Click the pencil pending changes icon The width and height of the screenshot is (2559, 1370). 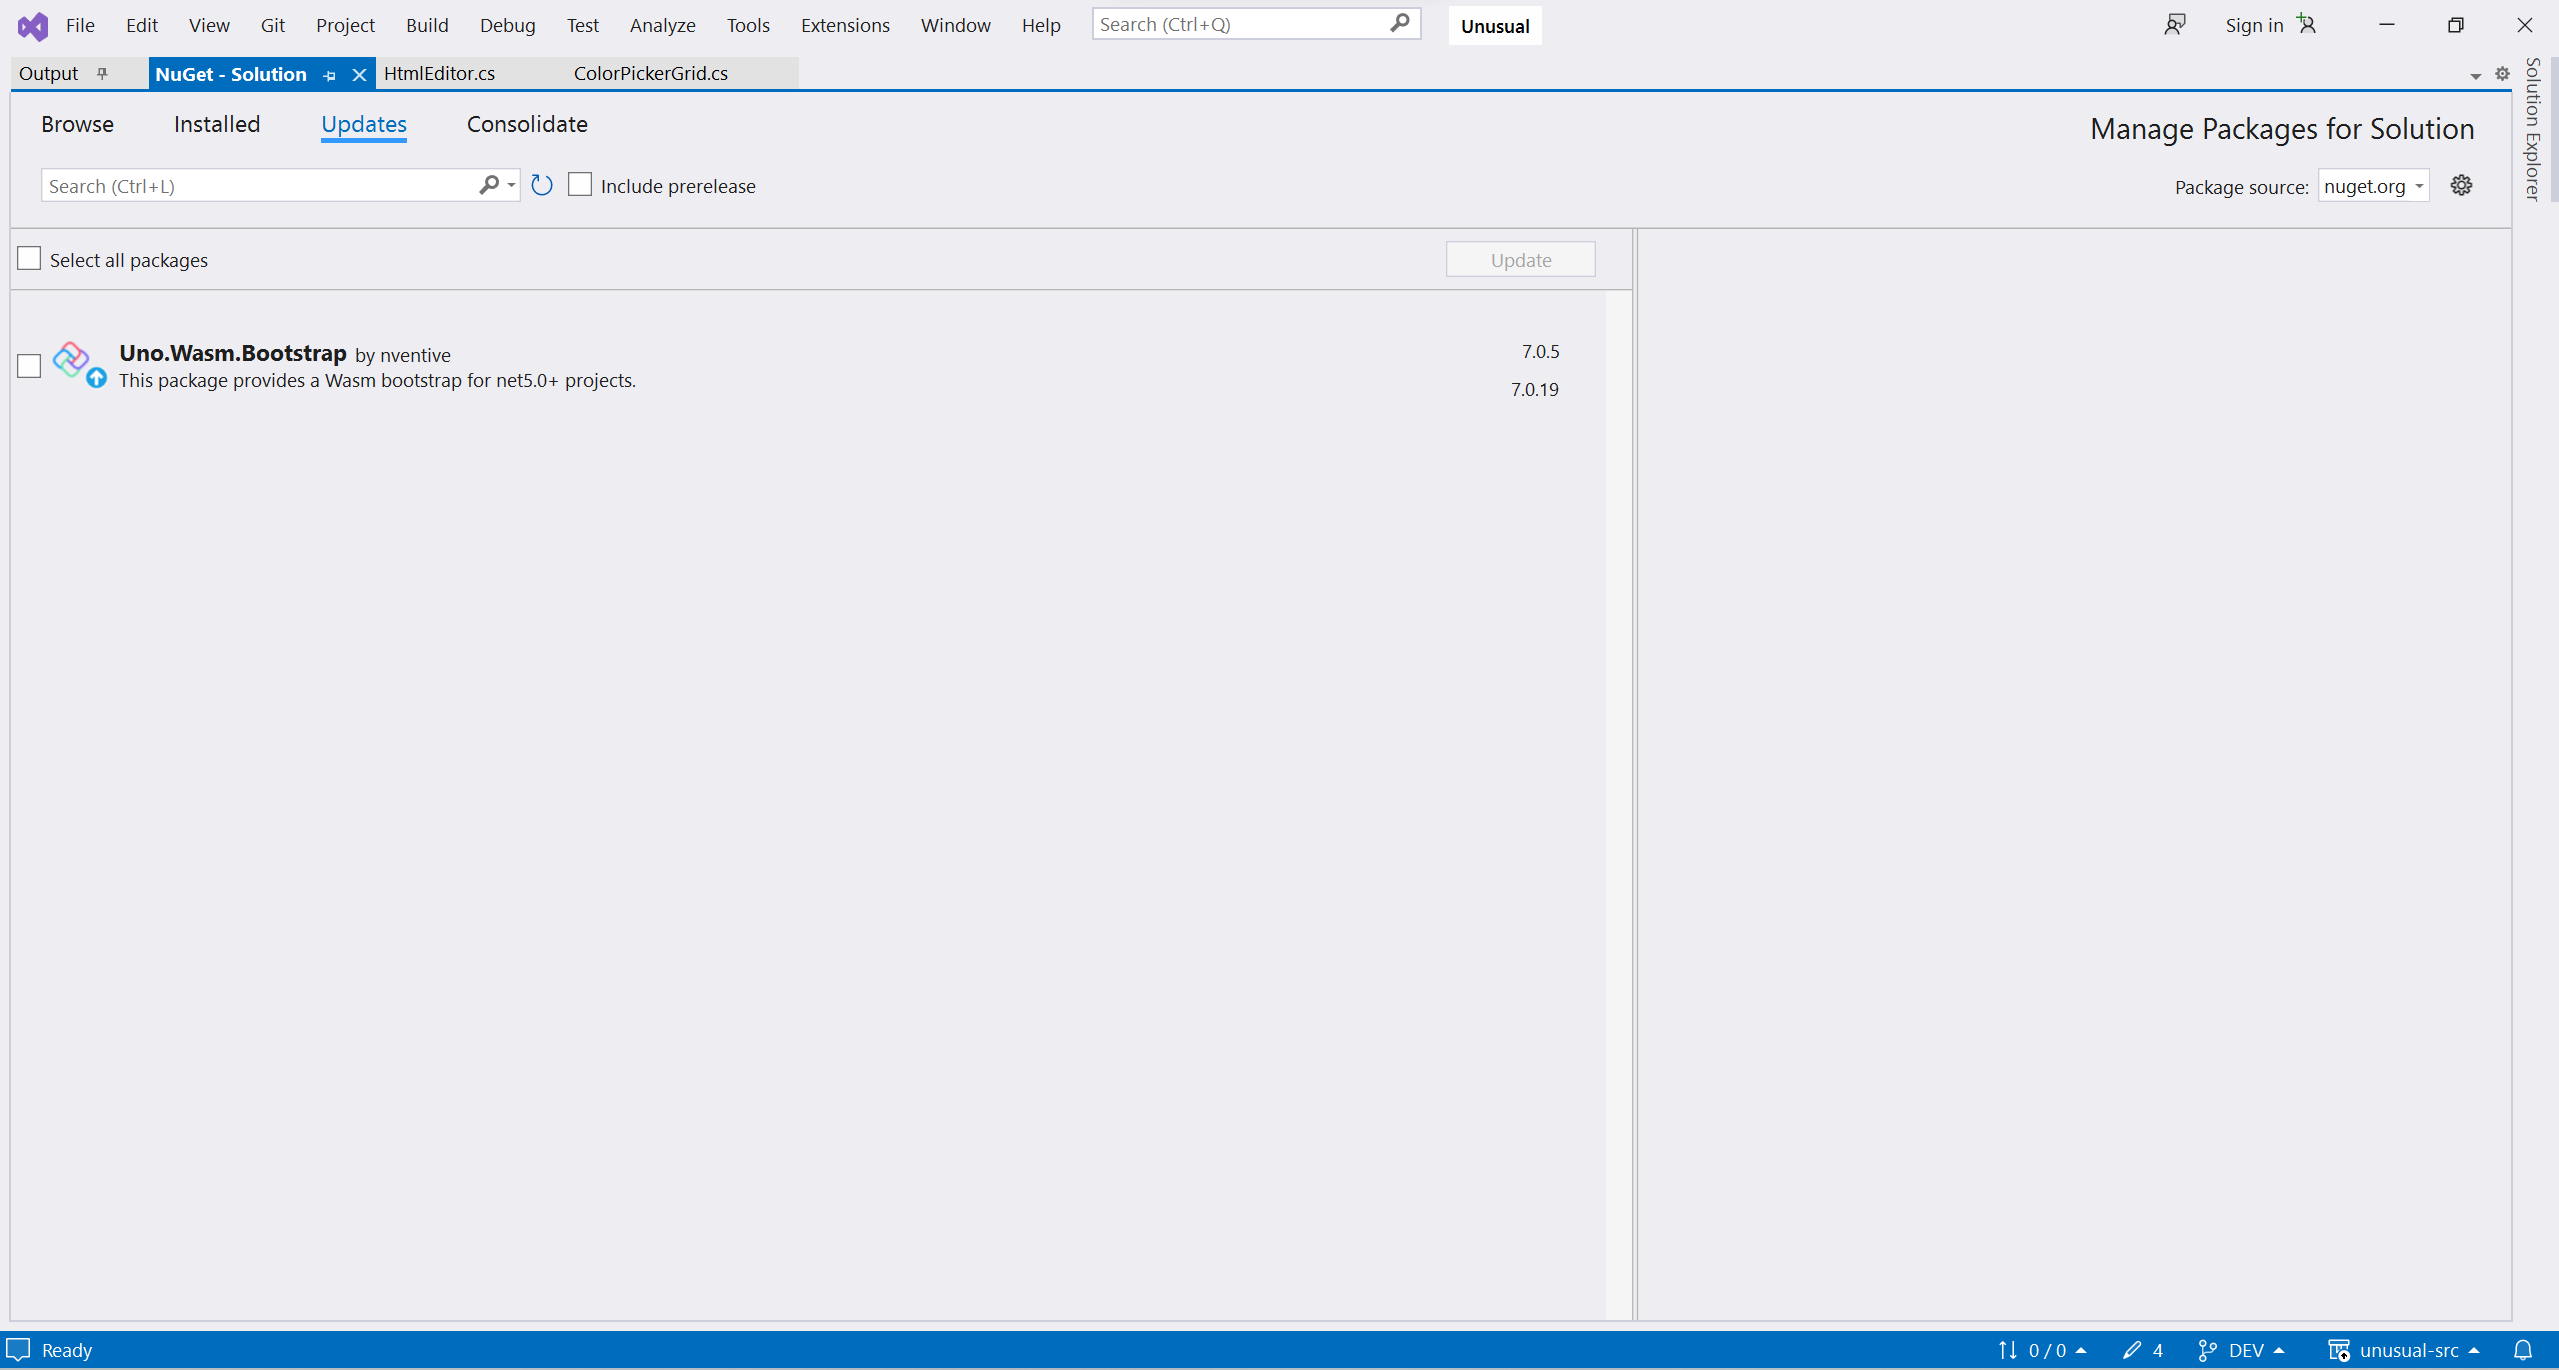(x=2132, y=1350)
